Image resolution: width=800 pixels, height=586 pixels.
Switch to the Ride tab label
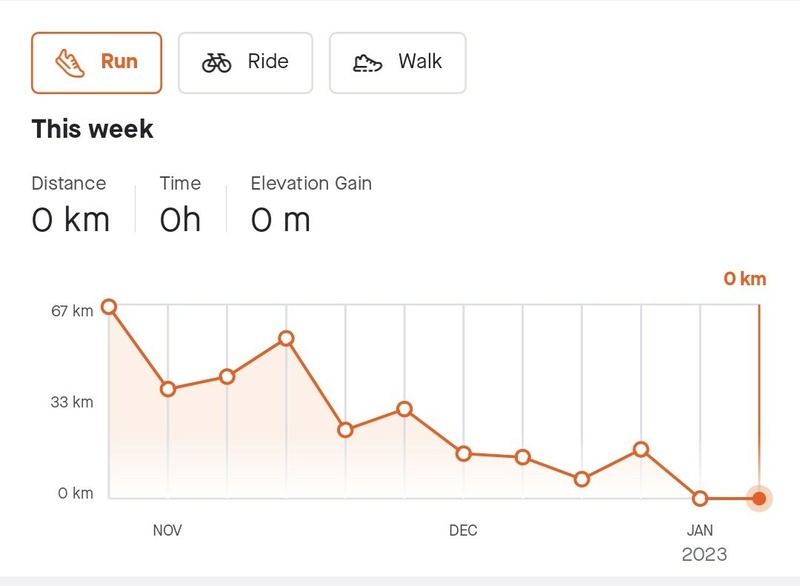[x=268, y=62]
